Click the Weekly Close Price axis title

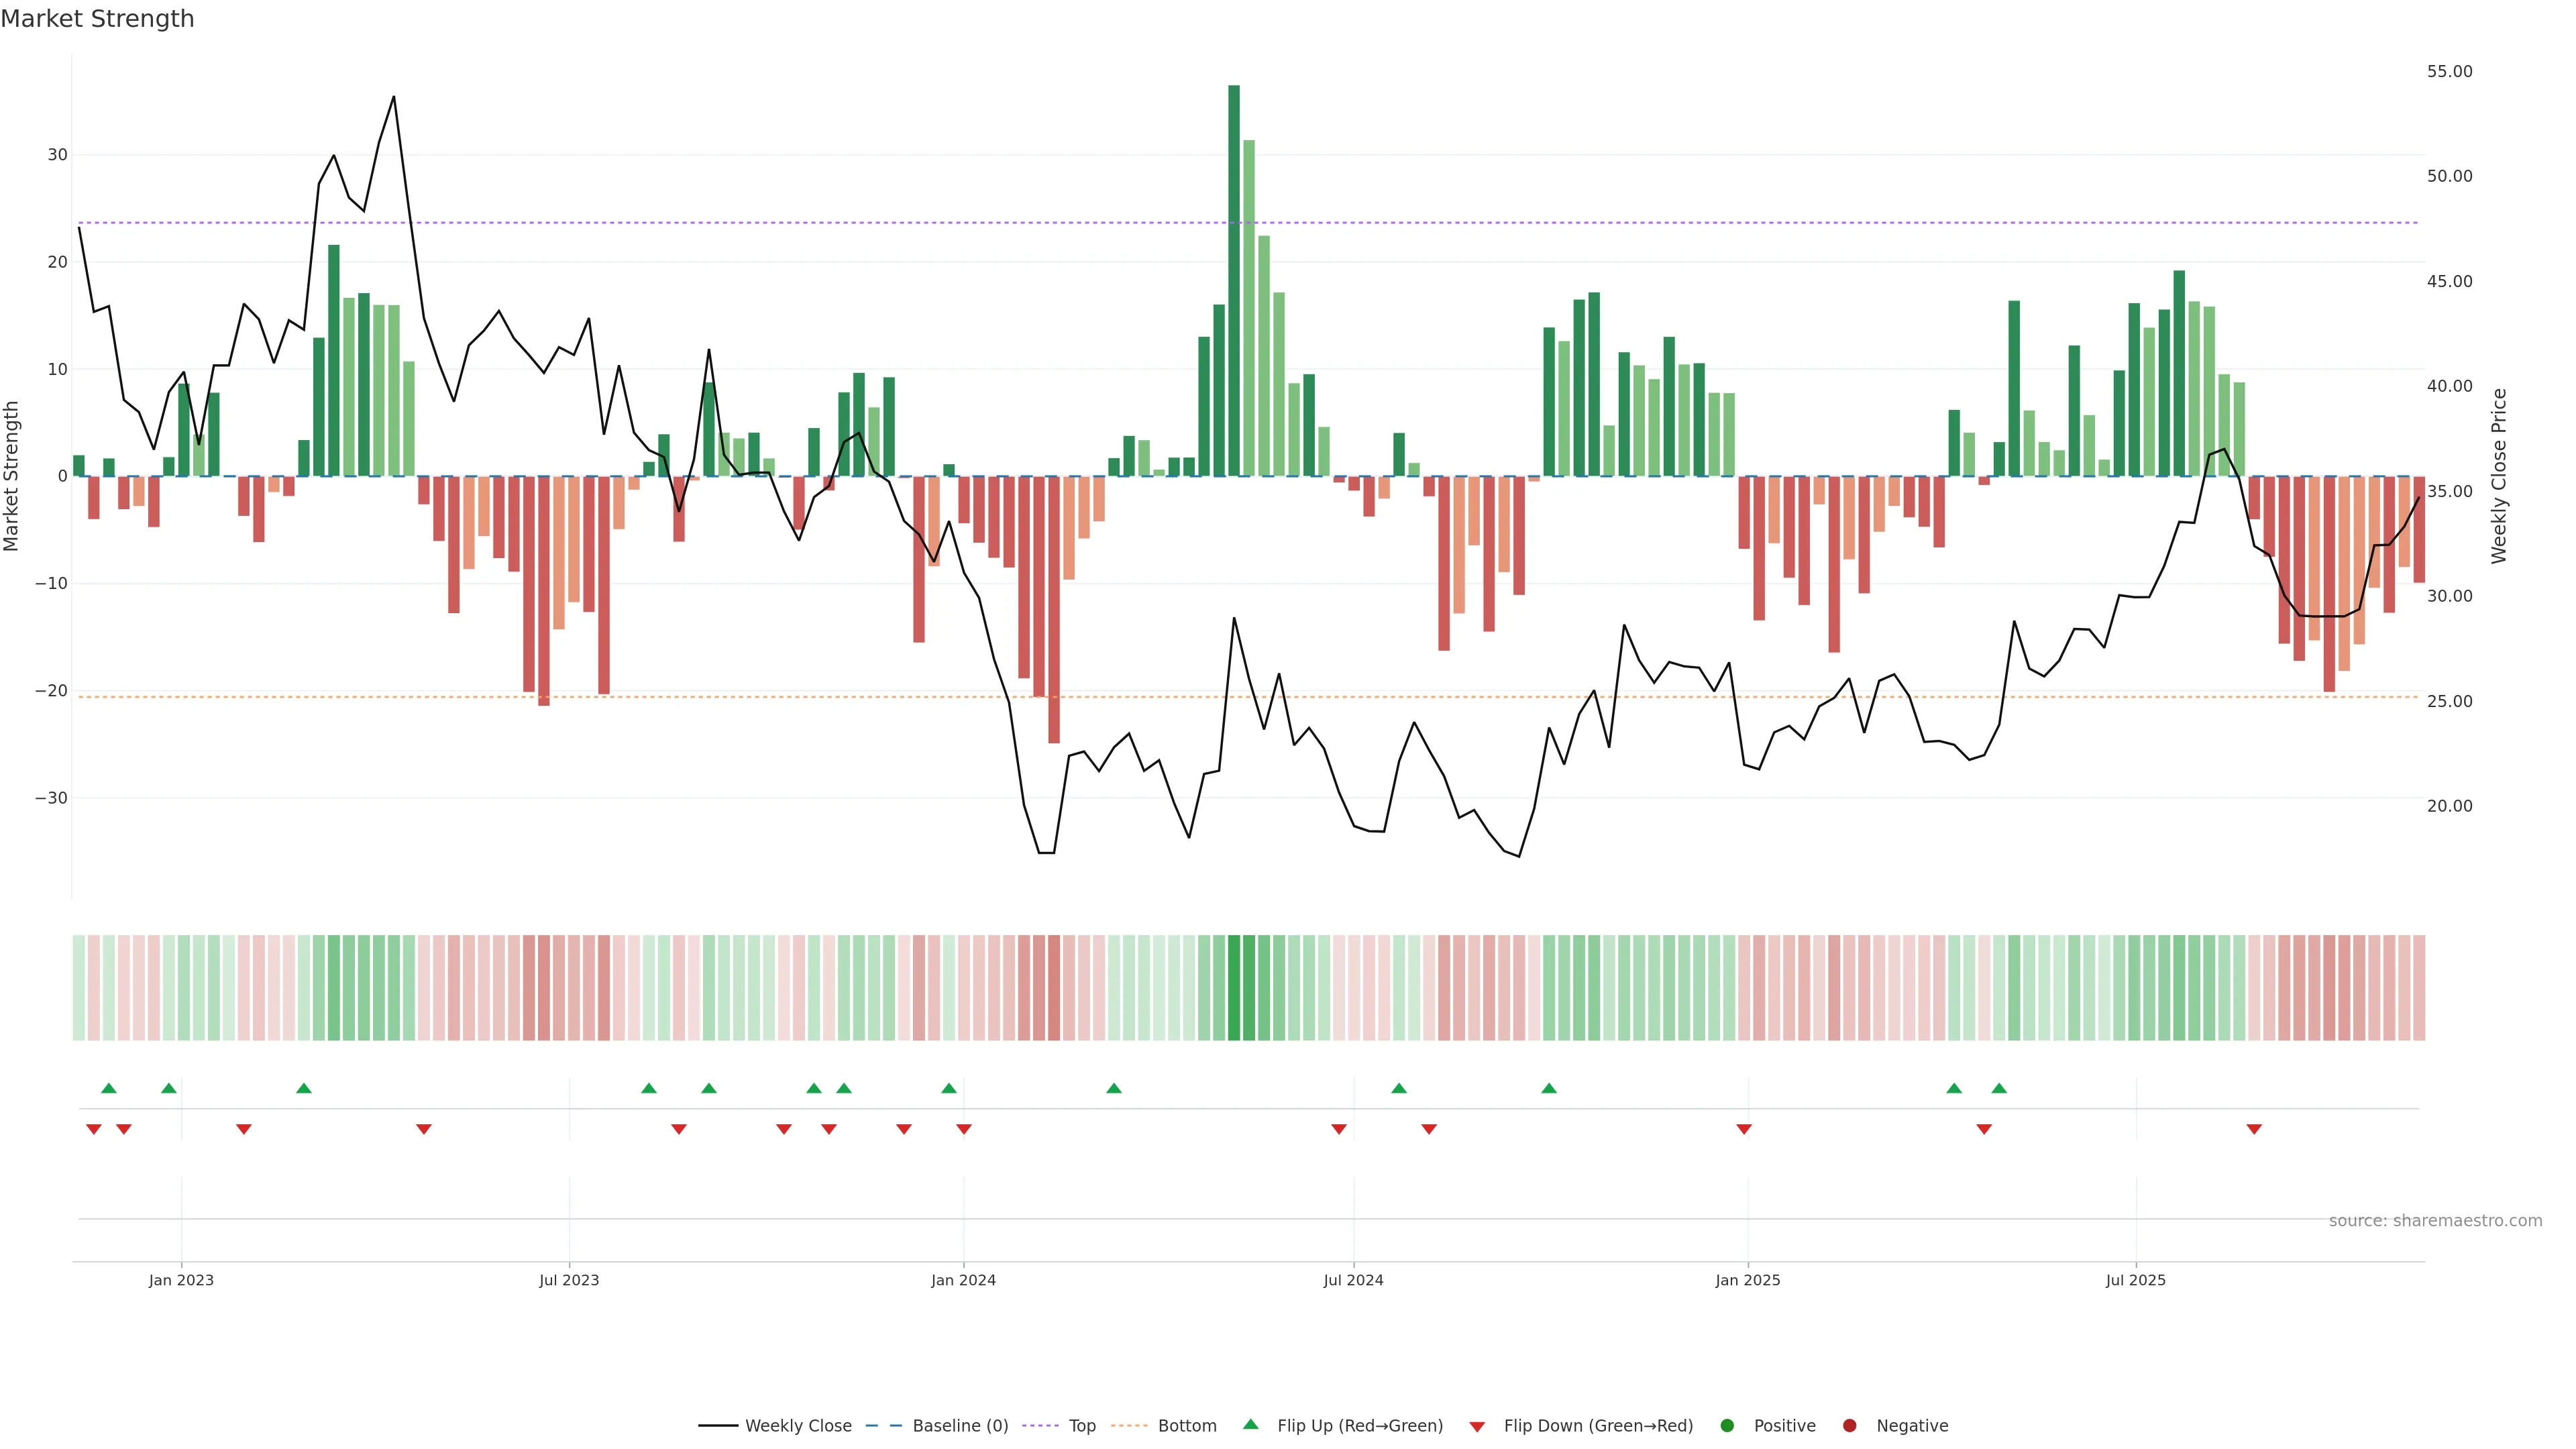(x=2499, y=476)
